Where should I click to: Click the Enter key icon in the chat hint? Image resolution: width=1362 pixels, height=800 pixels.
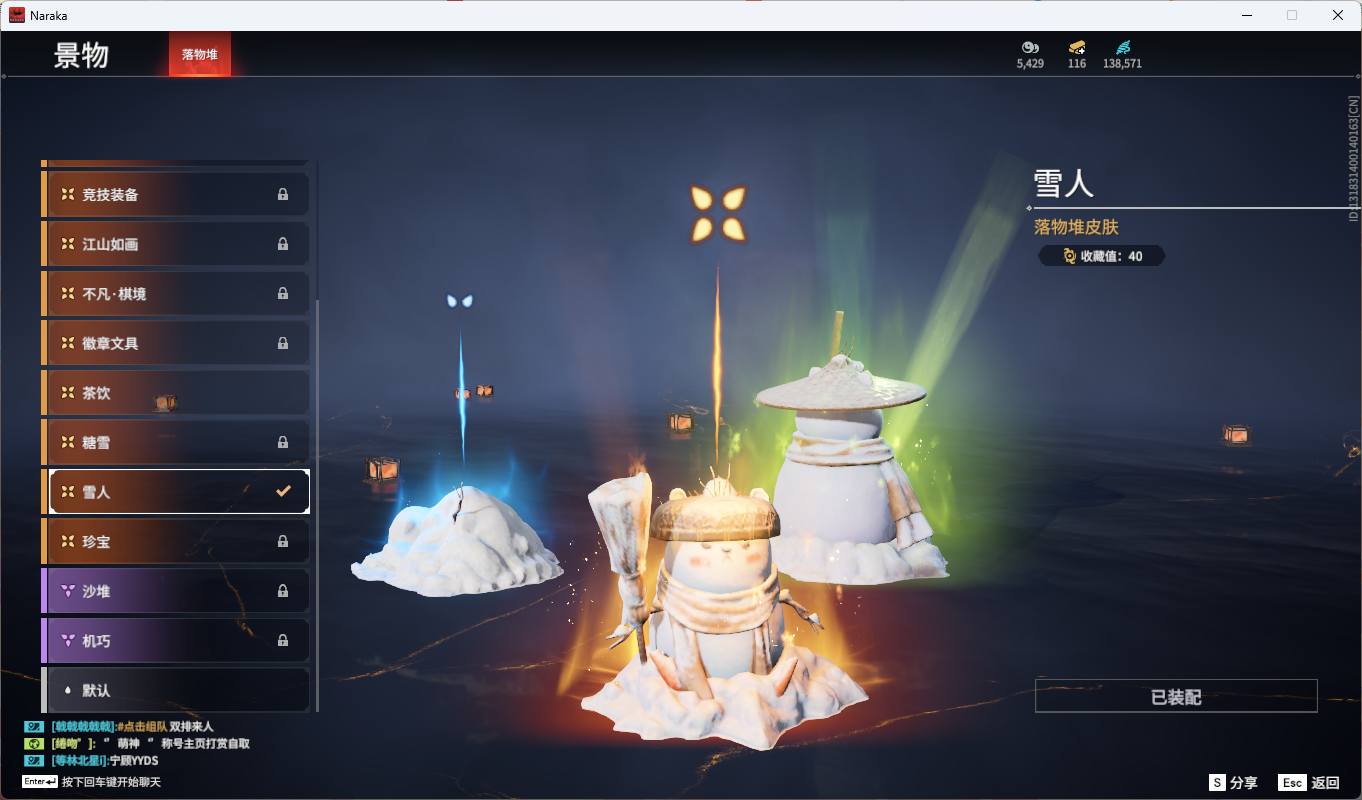click(40, 781)
